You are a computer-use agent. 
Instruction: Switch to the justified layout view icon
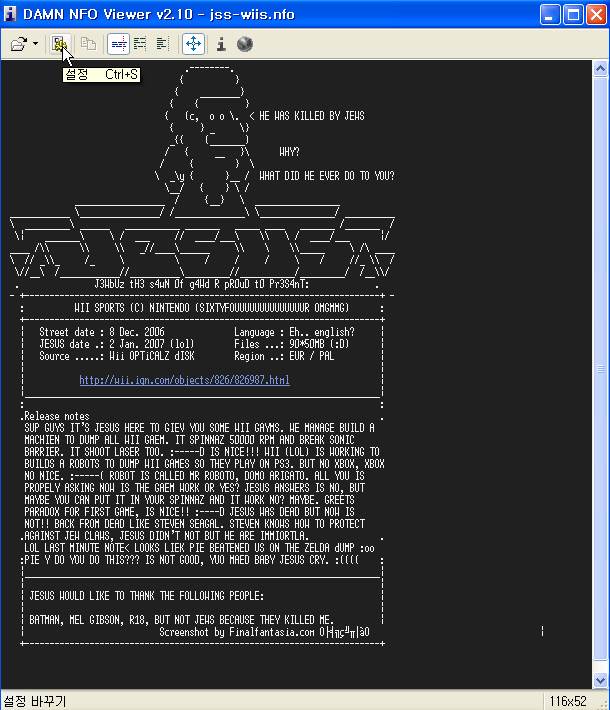pyautogui.click(x=140, y=44)
